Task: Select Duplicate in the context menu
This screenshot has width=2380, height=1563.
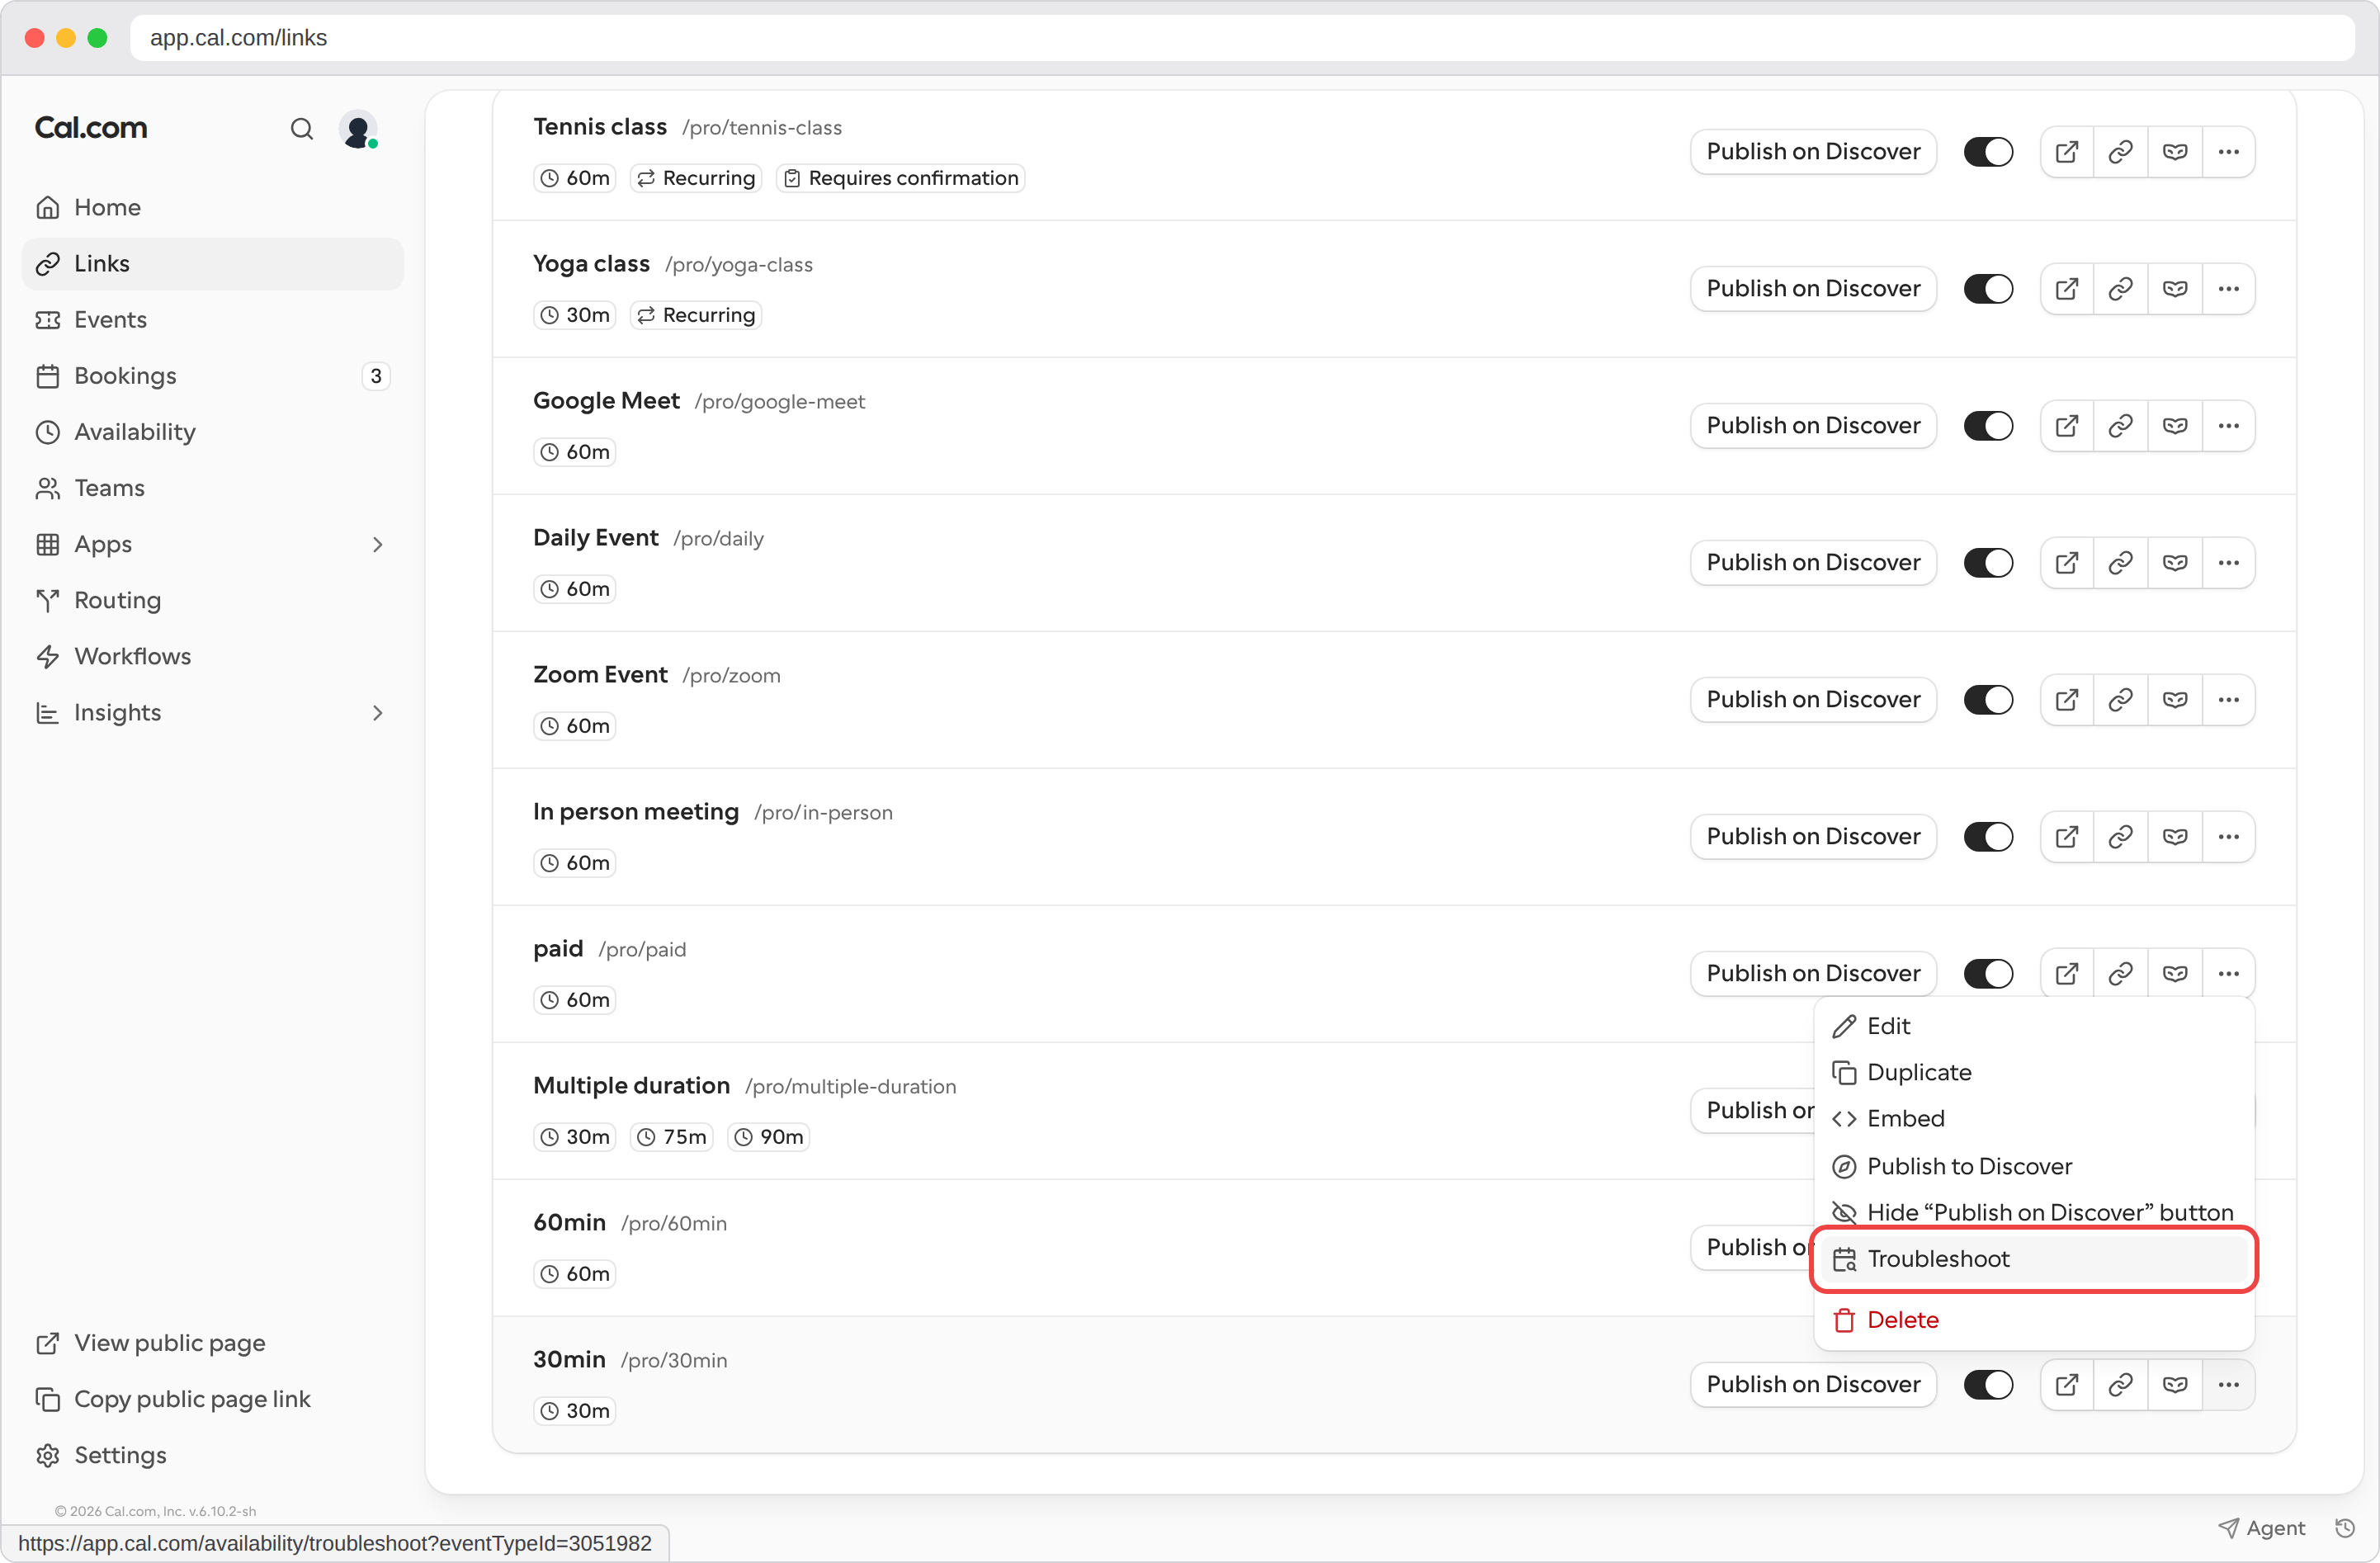Action: 2034,1073
